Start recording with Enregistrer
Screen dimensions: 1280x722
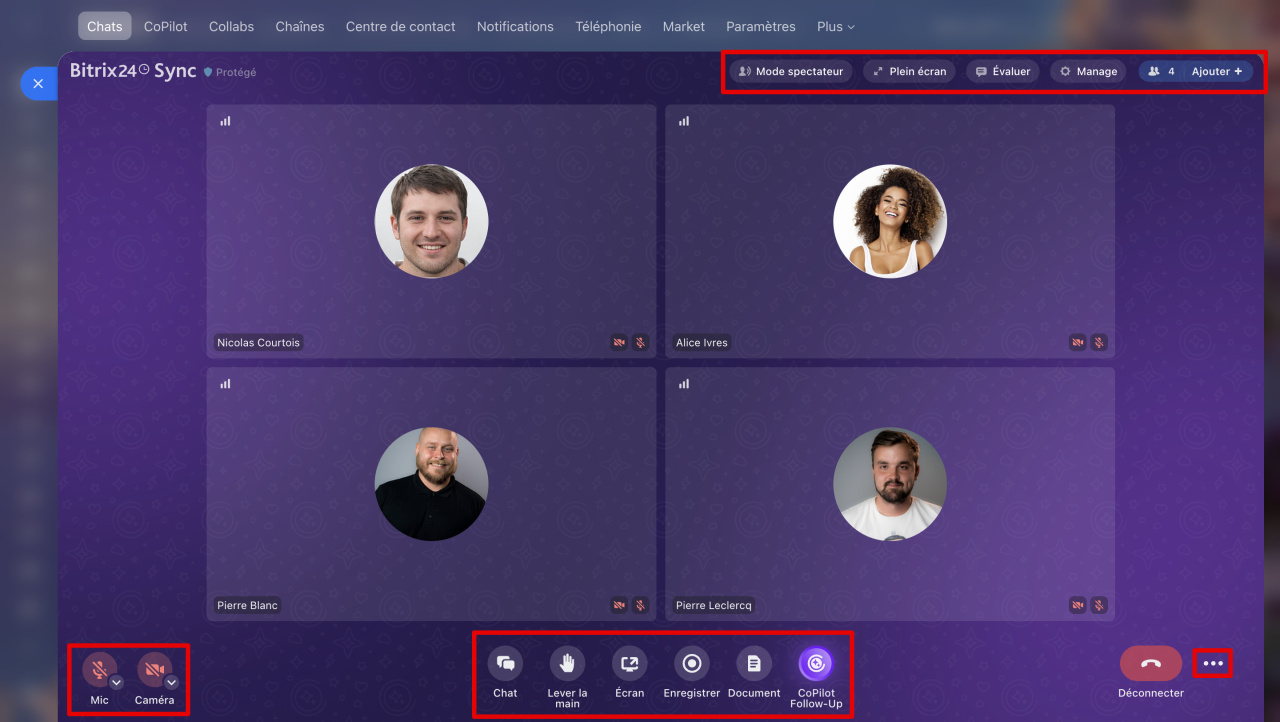pos(691,663)
